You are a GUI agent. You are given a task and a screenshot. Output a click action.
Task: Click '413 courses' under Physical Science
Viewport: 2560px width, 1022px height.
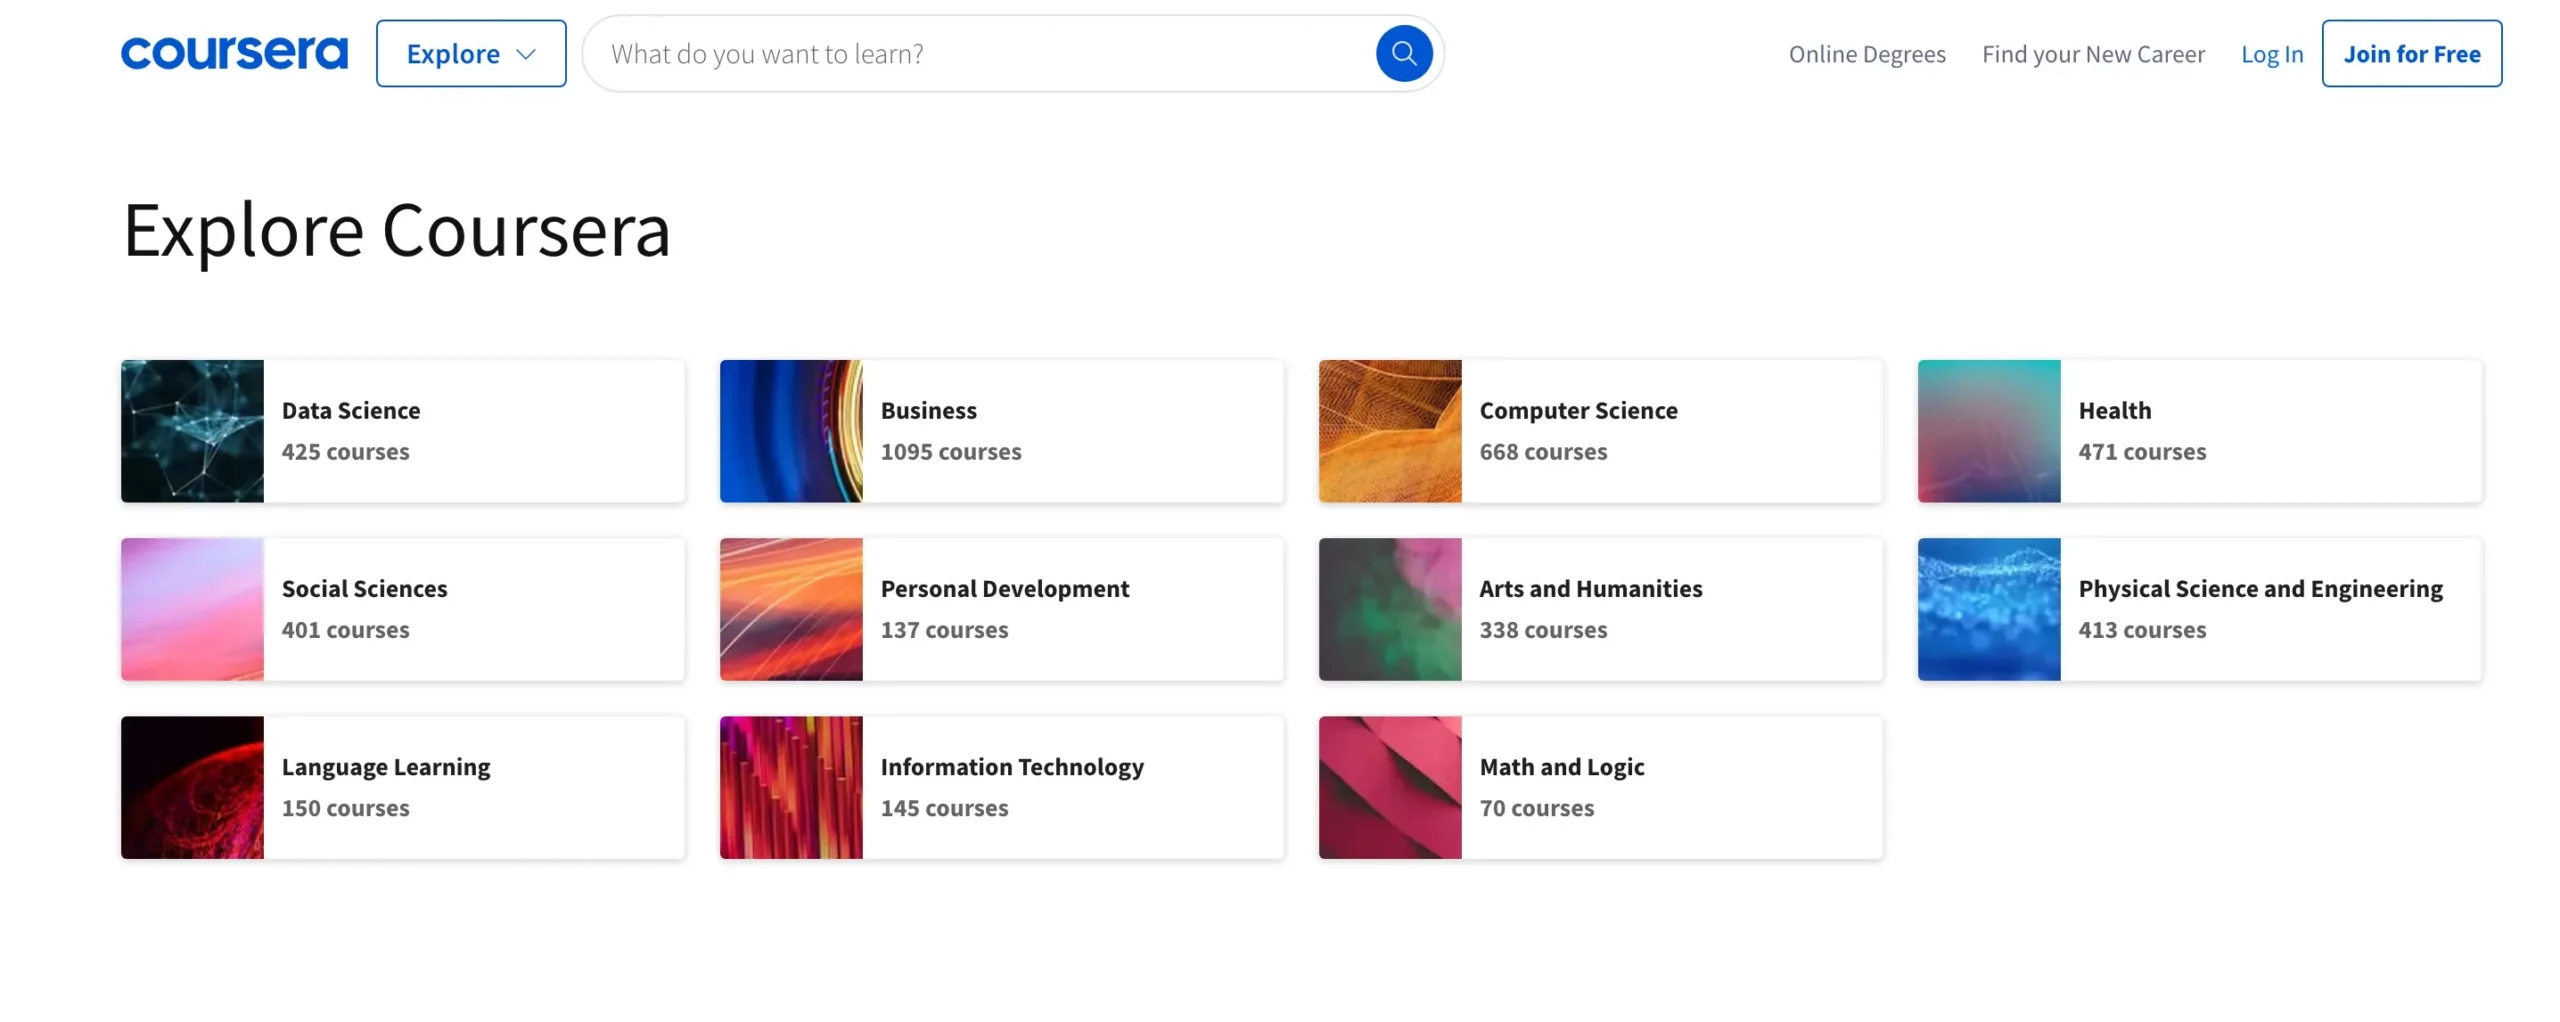point(2140,629)
